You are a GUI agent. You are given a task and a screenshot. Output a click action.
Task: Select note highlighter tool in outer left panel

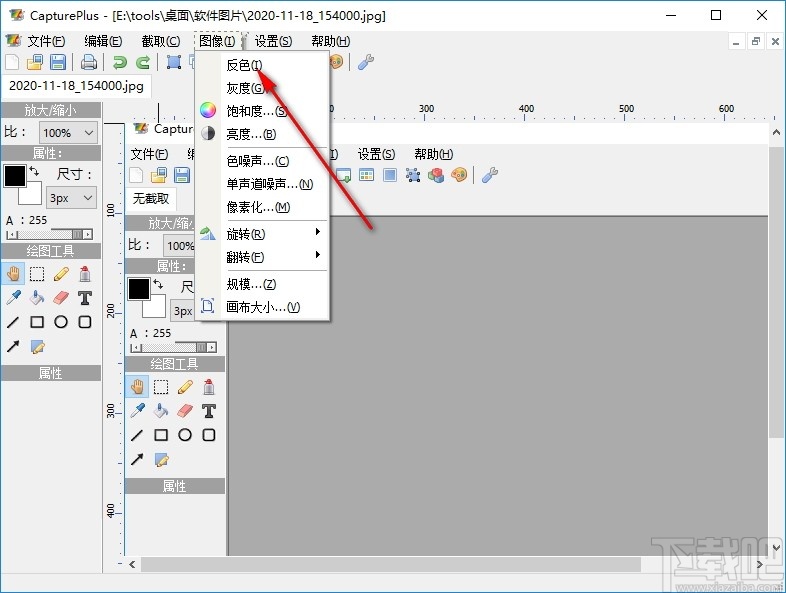[x=38, y=346]
